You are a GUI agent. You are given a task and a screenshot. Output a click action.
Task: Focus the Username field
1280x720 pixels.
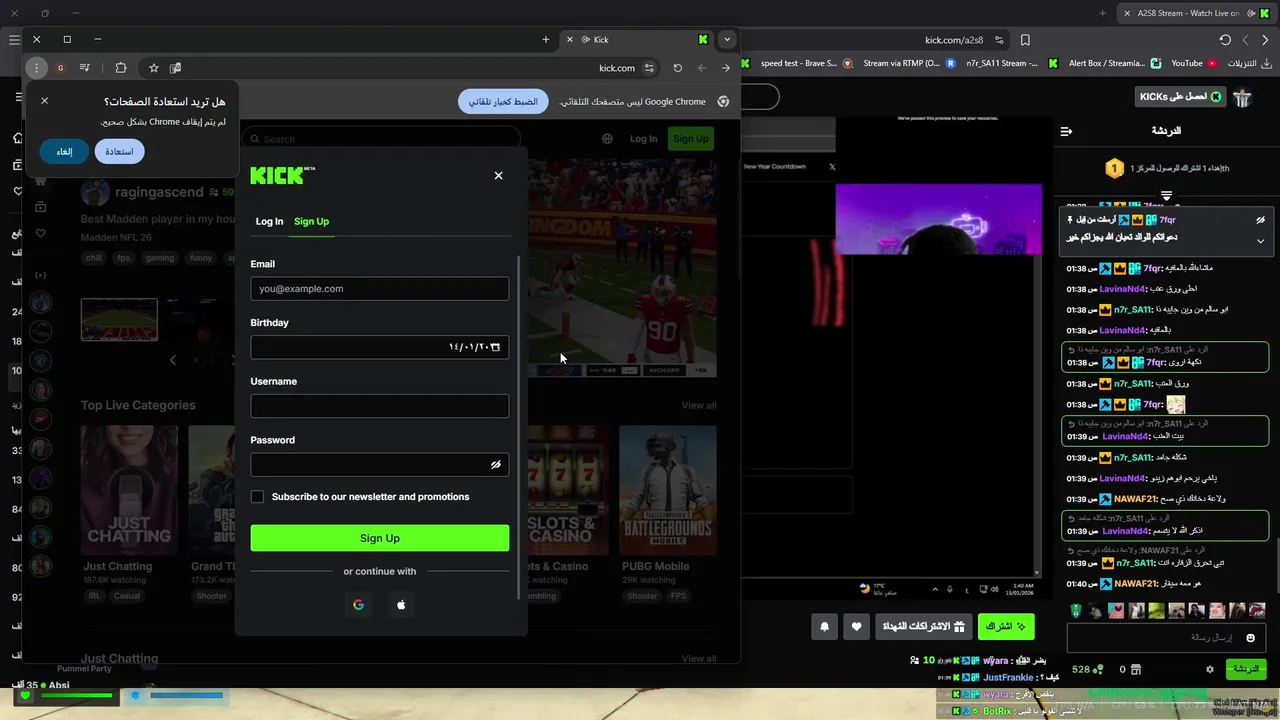click(x=379, y=406)
